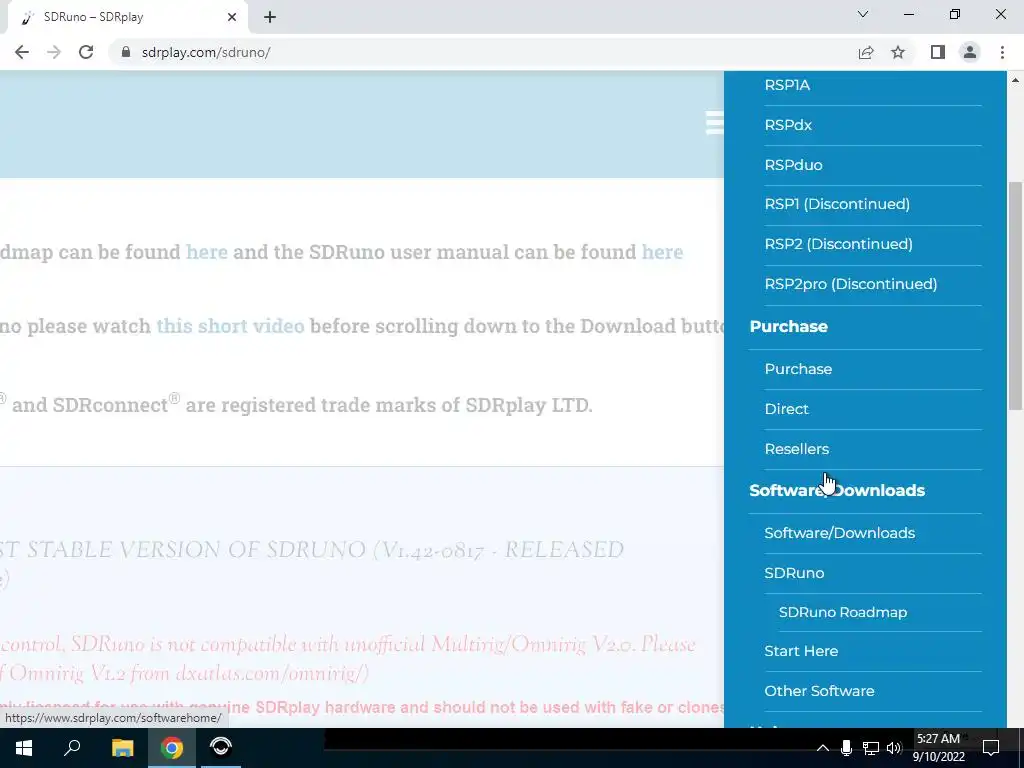Click the page vertical scrollbar thumb
This screenshot has width=1024, height=768.
pyautogui.click(x=1015, y=296)
